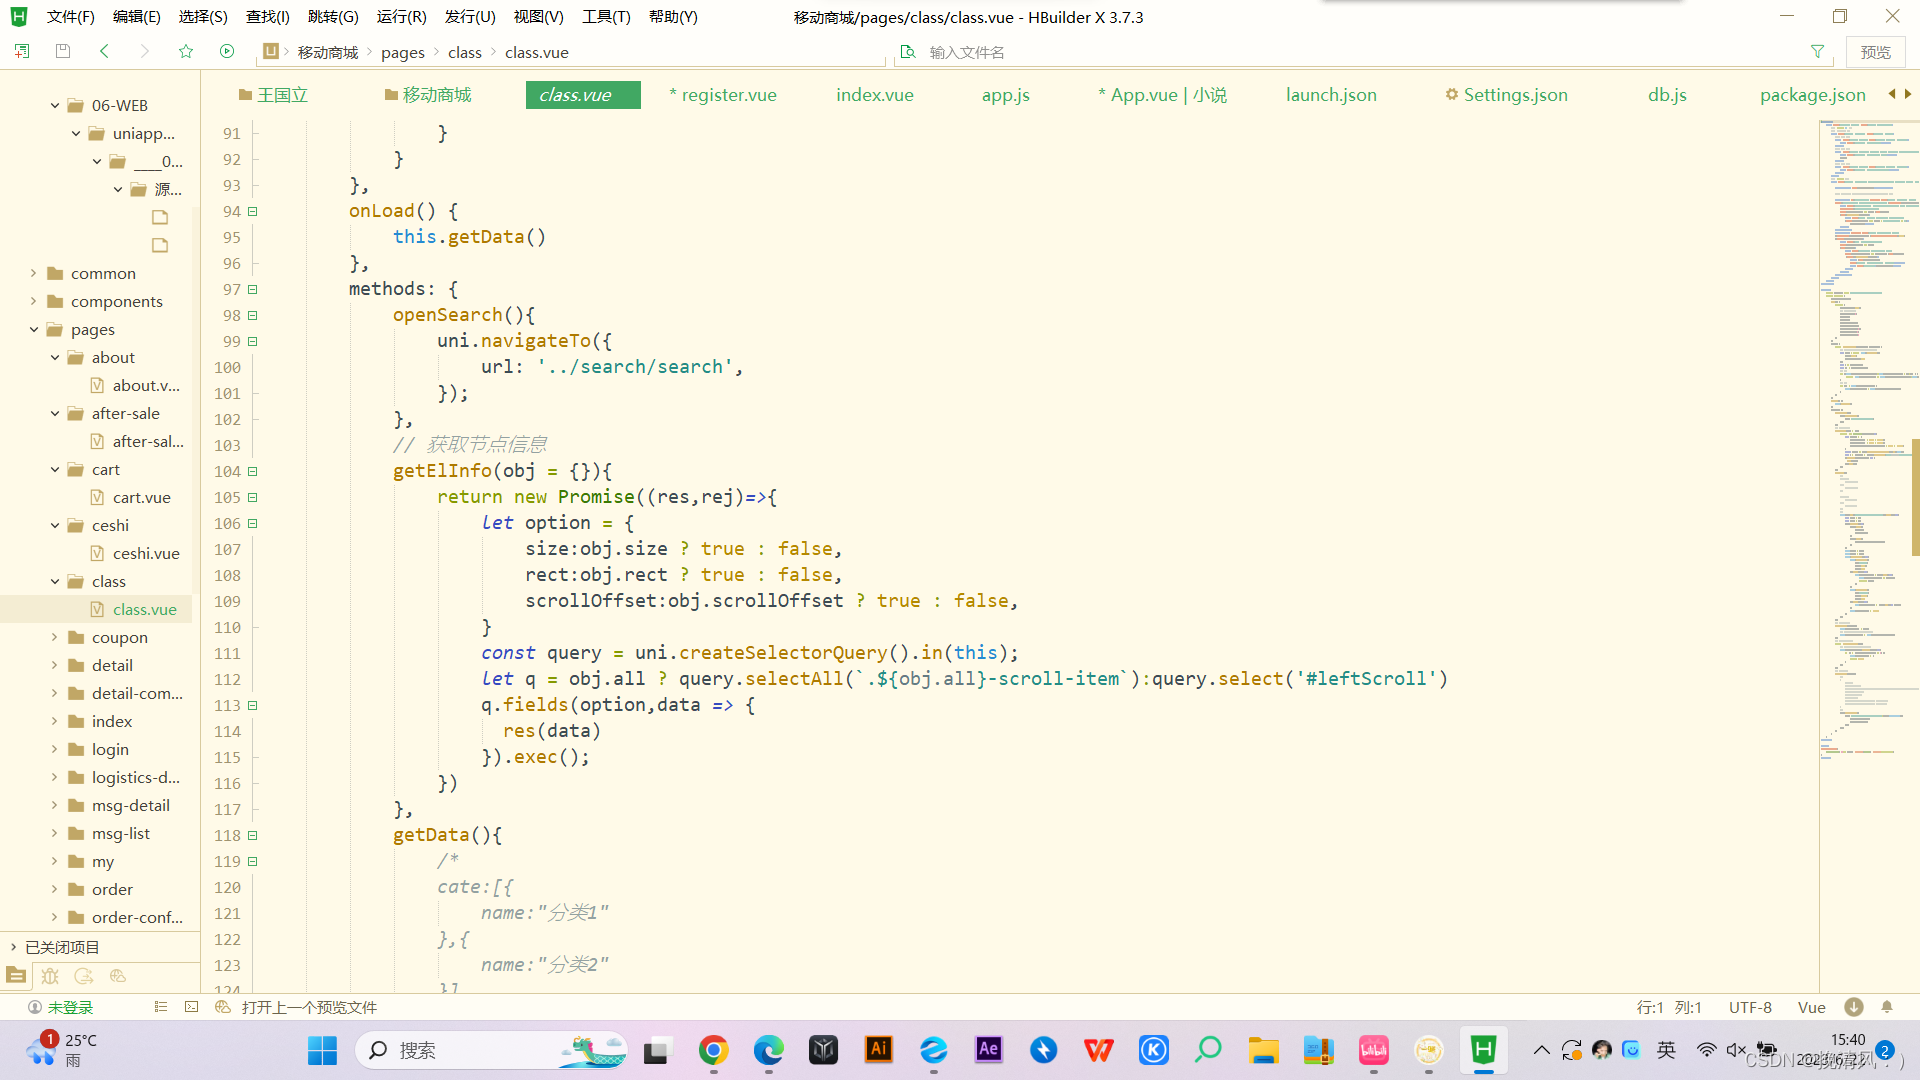This screenshot has height=1080, width=1920.
Task: Click the back navigation arrow
Action: (104, 51)
